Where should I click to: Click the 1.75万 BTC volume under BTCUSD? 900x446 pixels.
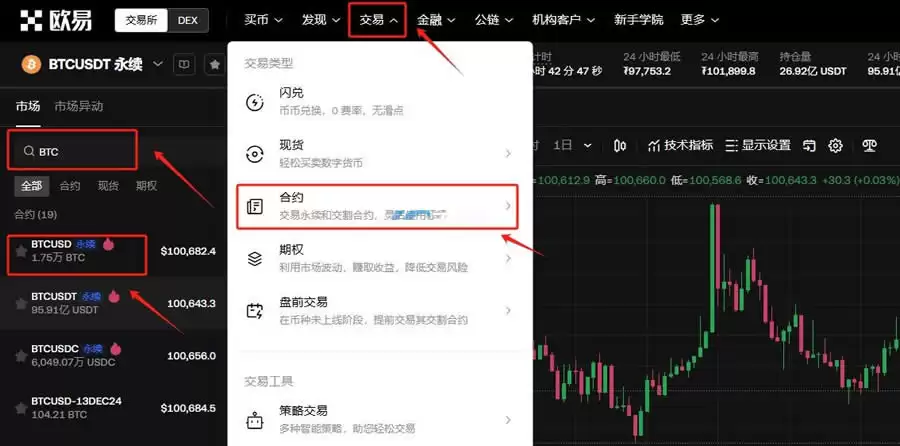click(58, 258)
